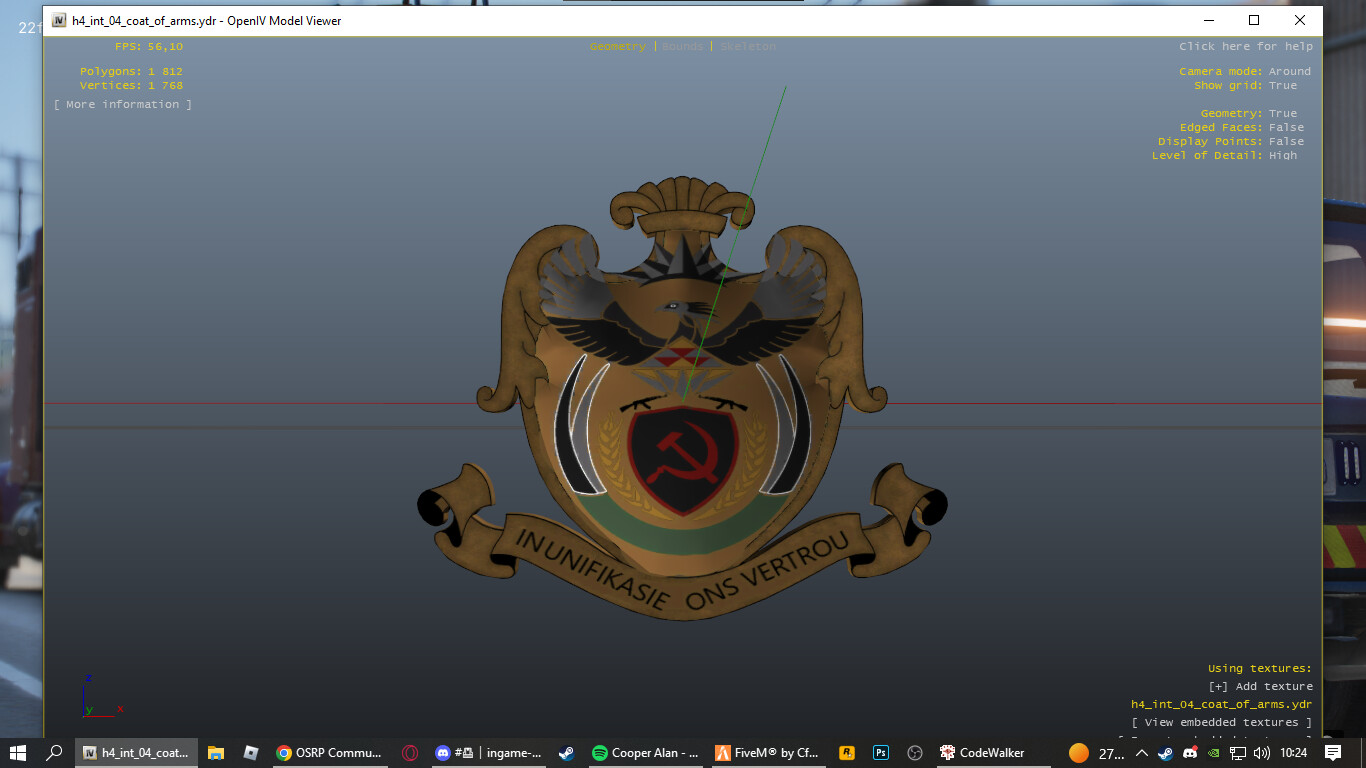Show hidden system tray icons
1366x768 pixels.
[1142, 752]
